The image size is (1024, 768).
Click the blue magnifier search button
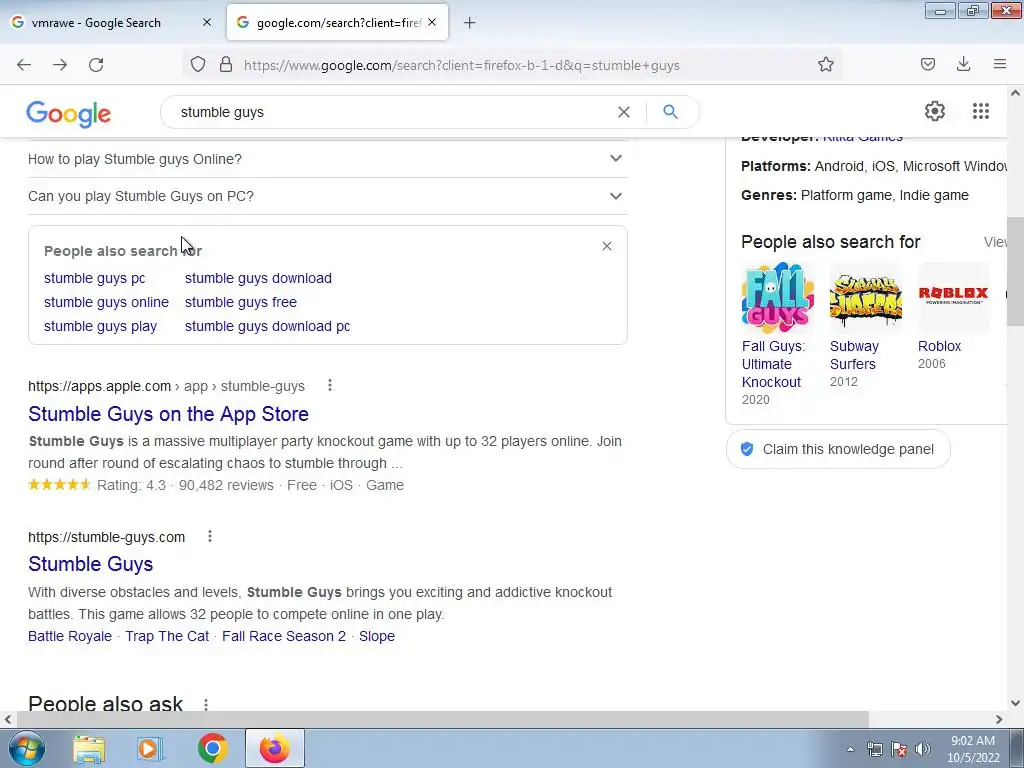coord(670,112)
